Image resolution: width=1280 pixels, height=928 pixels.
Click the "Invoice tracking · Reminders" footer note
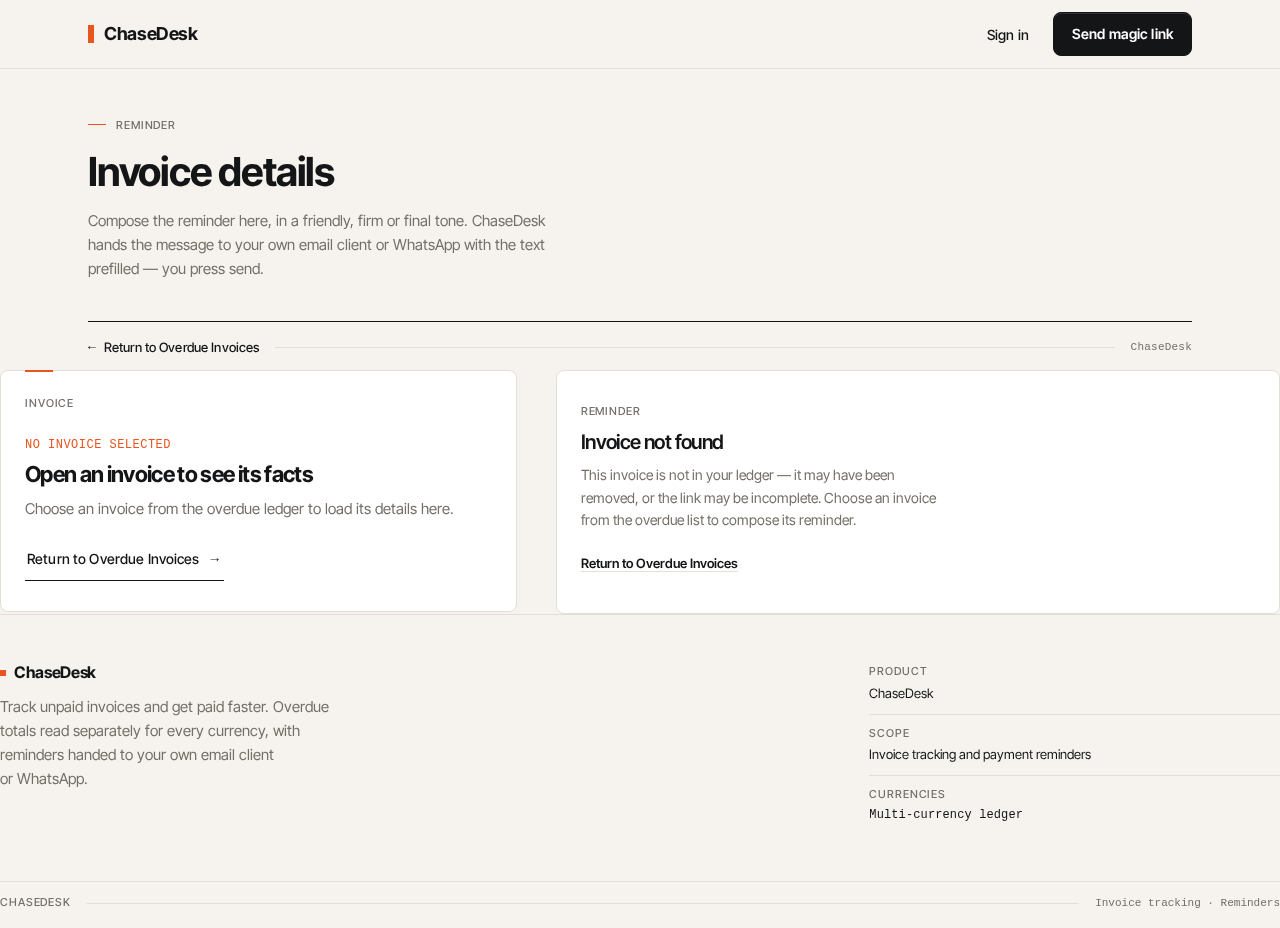tap(1187, 903)
